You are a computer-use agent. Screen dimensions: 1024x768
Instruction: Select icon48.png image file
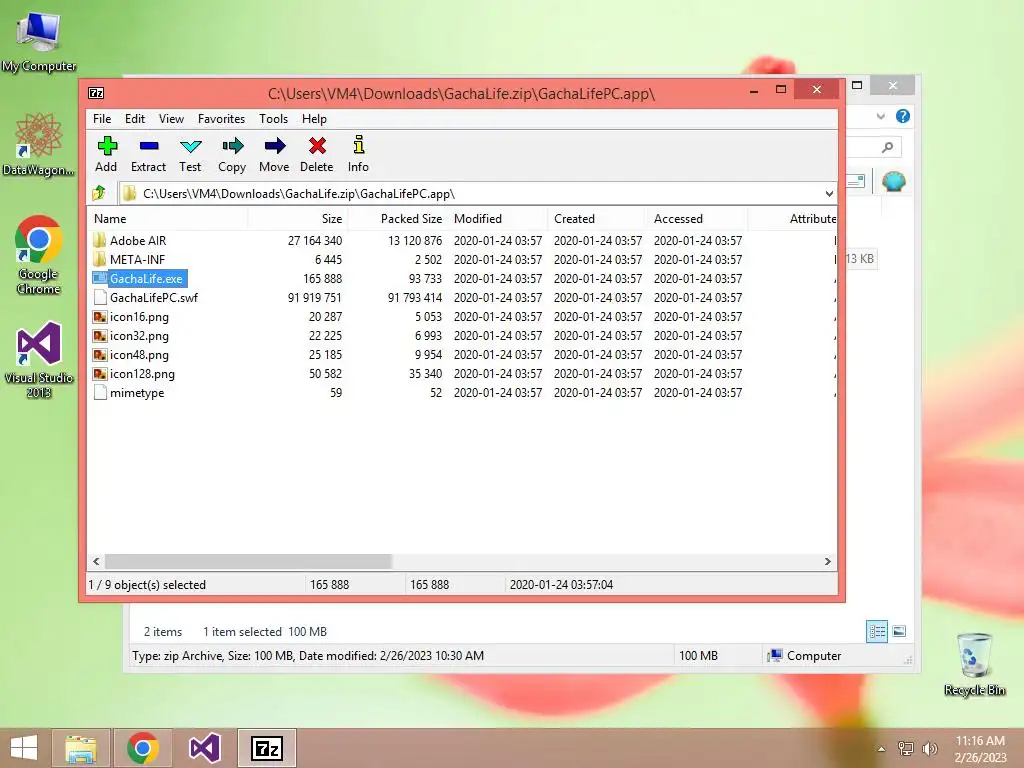pyautogui.click(x=131, y=355)
